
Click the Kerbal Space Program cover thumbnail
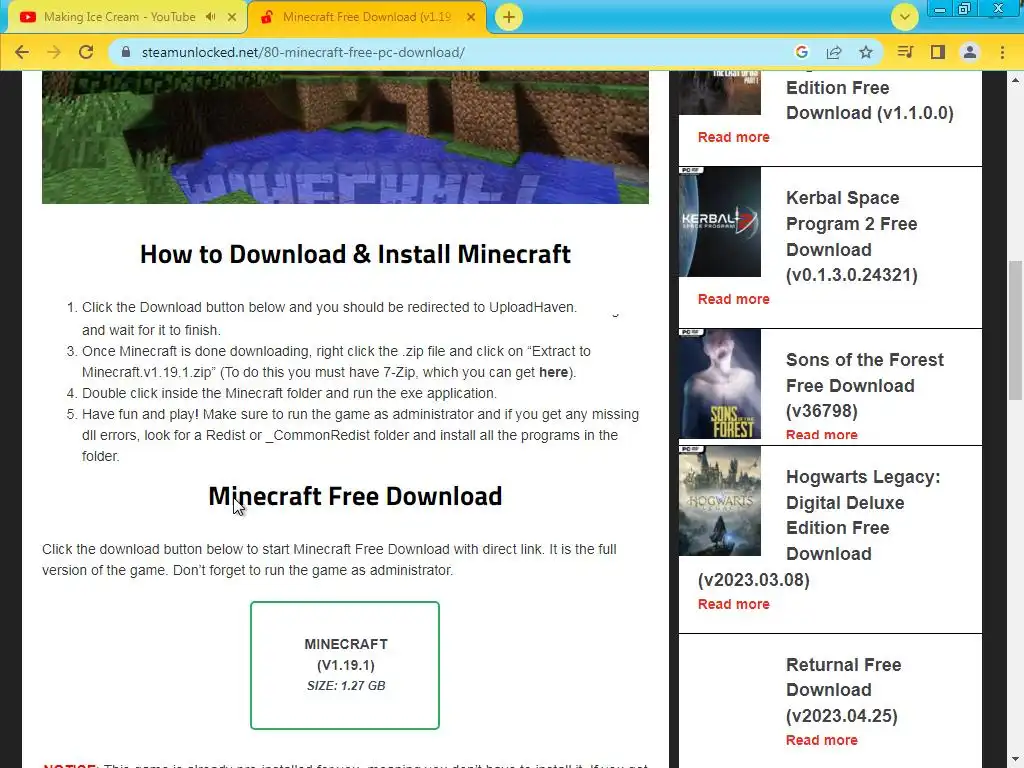pos(720,221)
